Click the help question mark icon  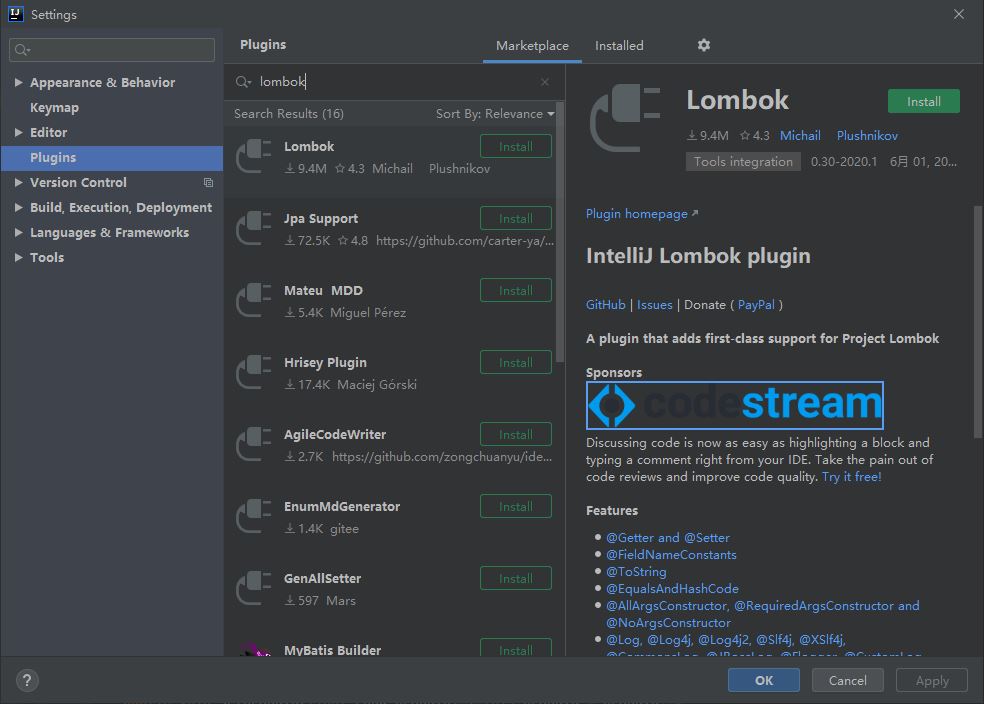(x=27, y=680)
